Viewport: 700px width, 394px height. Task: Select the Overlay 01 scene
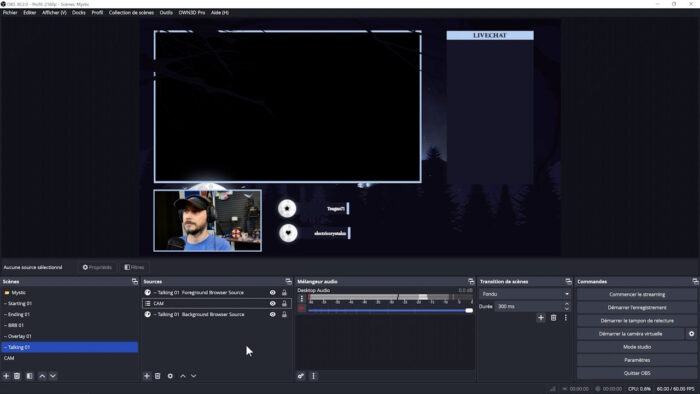tap(70, 336)
